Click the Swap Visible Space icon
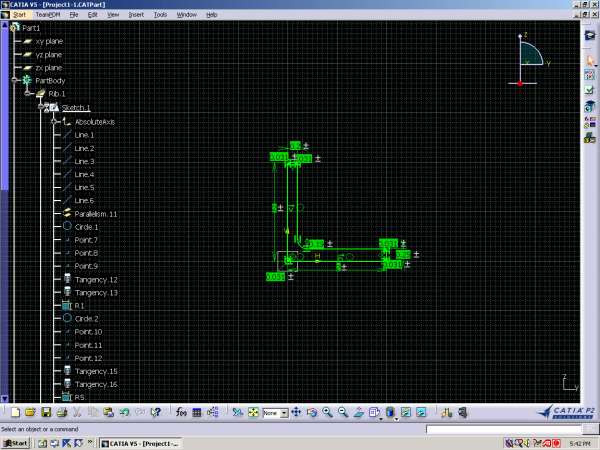This screenshot has height=450, width=600. pyautogui.click(x=421, y=412)
